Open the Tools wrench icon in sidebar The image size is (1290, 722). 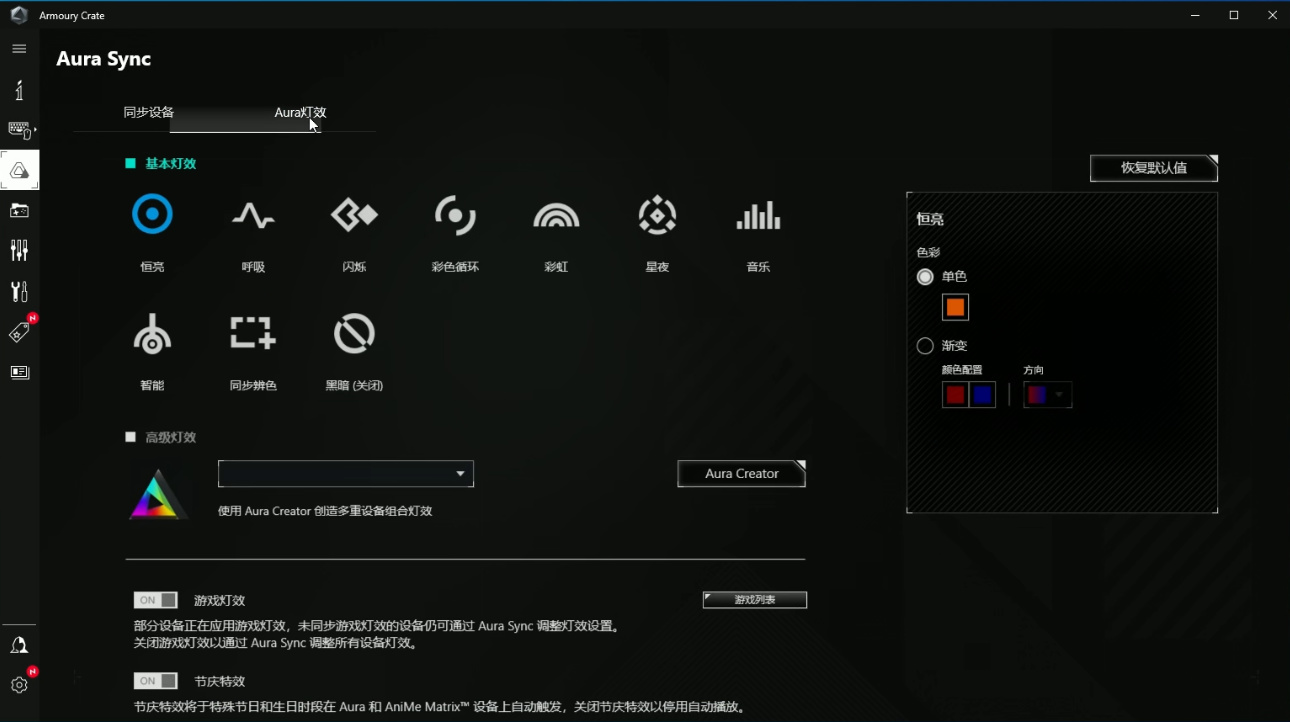pos(19,291)
